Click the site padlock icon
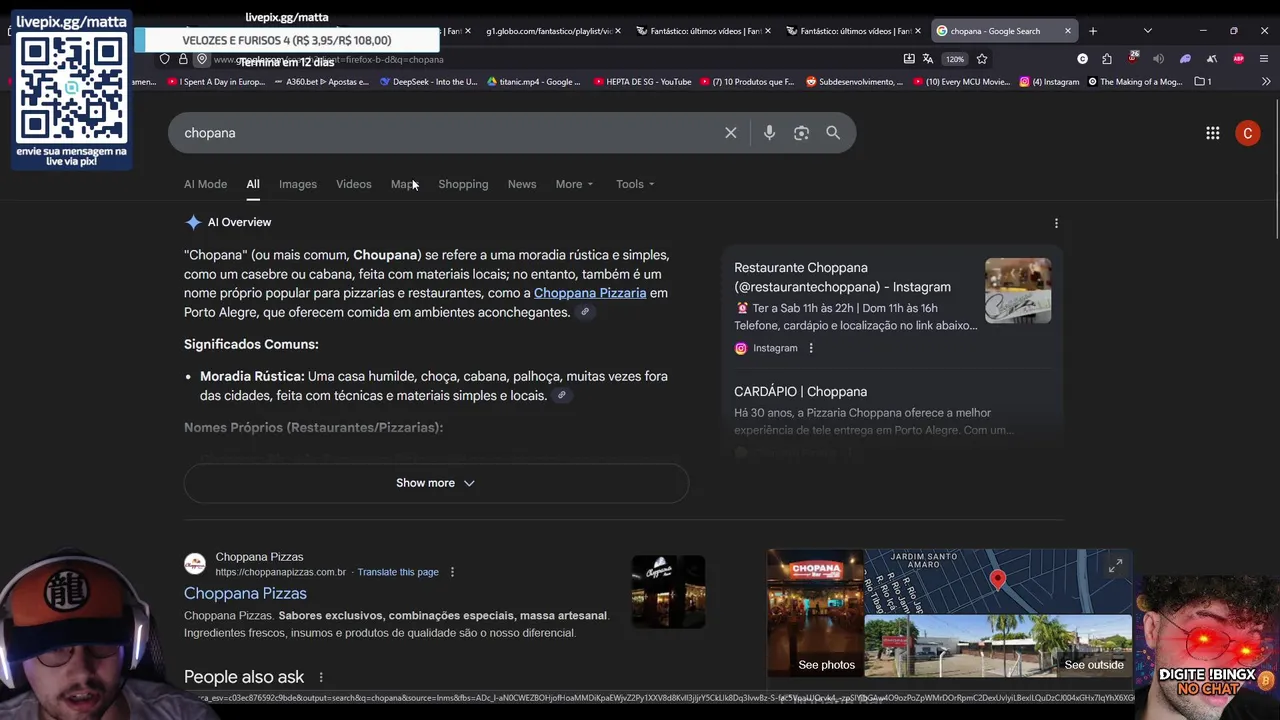Viewport: 1280px width, 720px height. pos(183,59)
